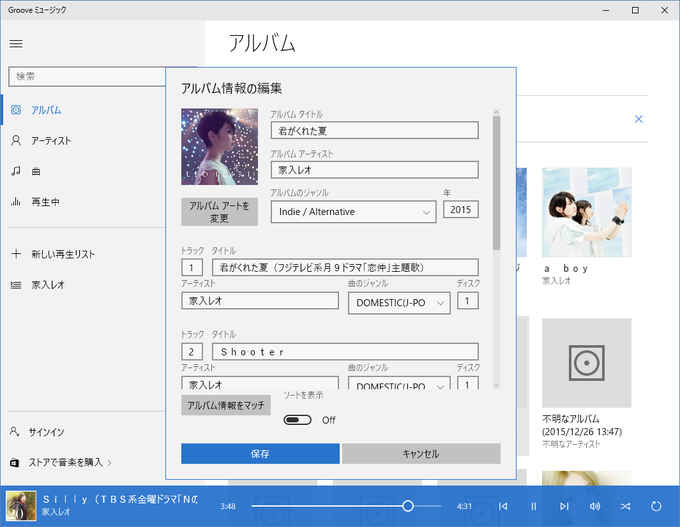
Task: Click the artist person icon in sidebar
Action: (16, 141)
